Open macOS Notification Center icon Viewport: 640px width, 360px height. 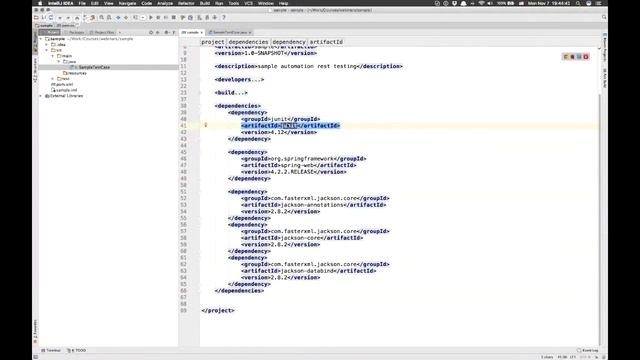click(599, 3)
